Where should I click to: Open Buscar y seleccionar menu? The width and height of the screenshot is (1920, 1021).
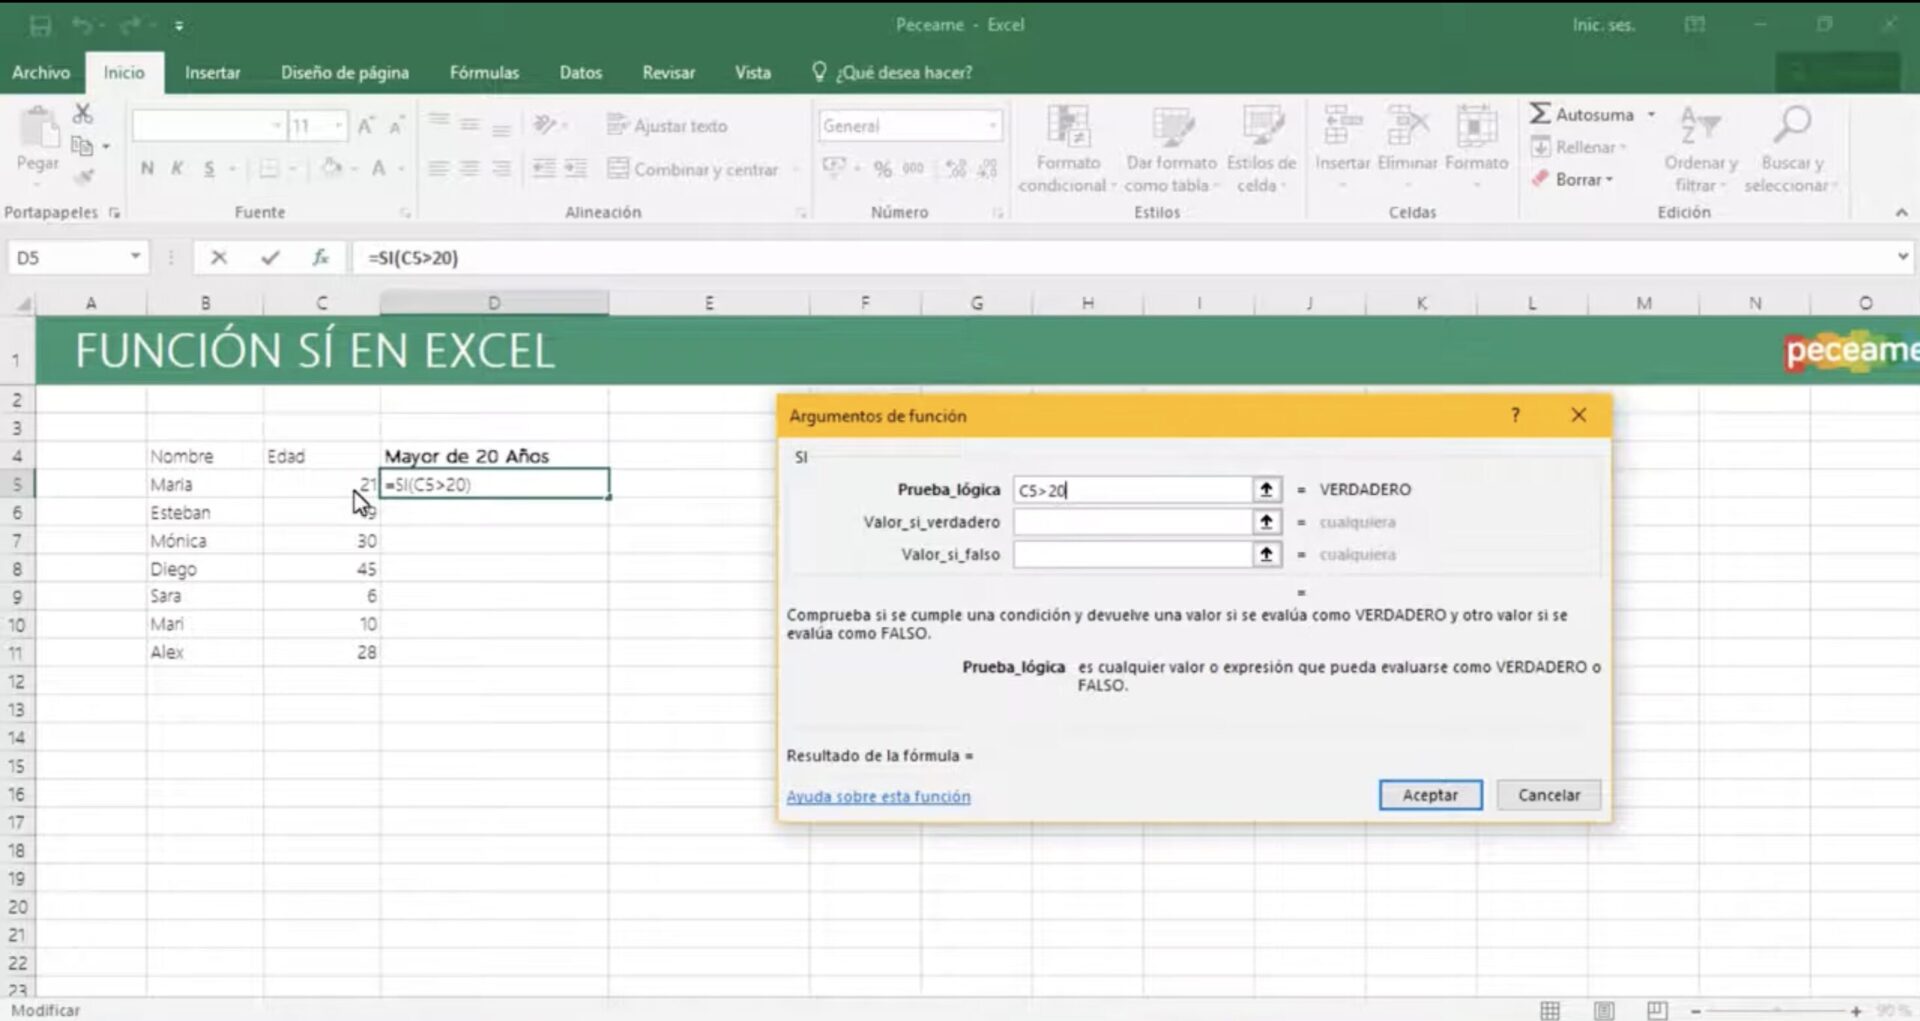tap(1790, 149)
